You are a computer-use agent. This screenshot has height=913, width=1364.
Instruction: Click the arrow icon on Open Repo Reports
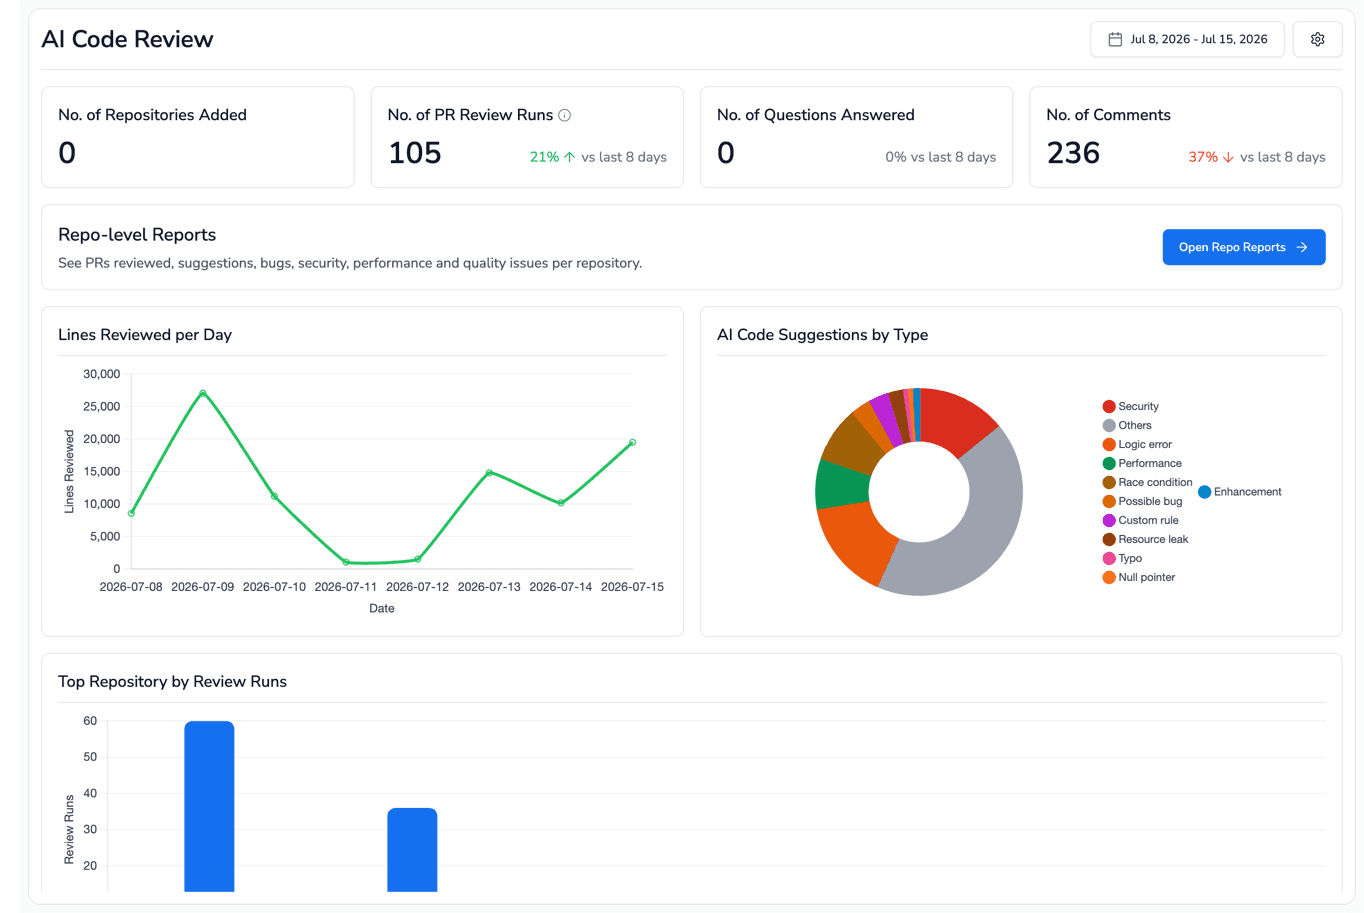1302,247
